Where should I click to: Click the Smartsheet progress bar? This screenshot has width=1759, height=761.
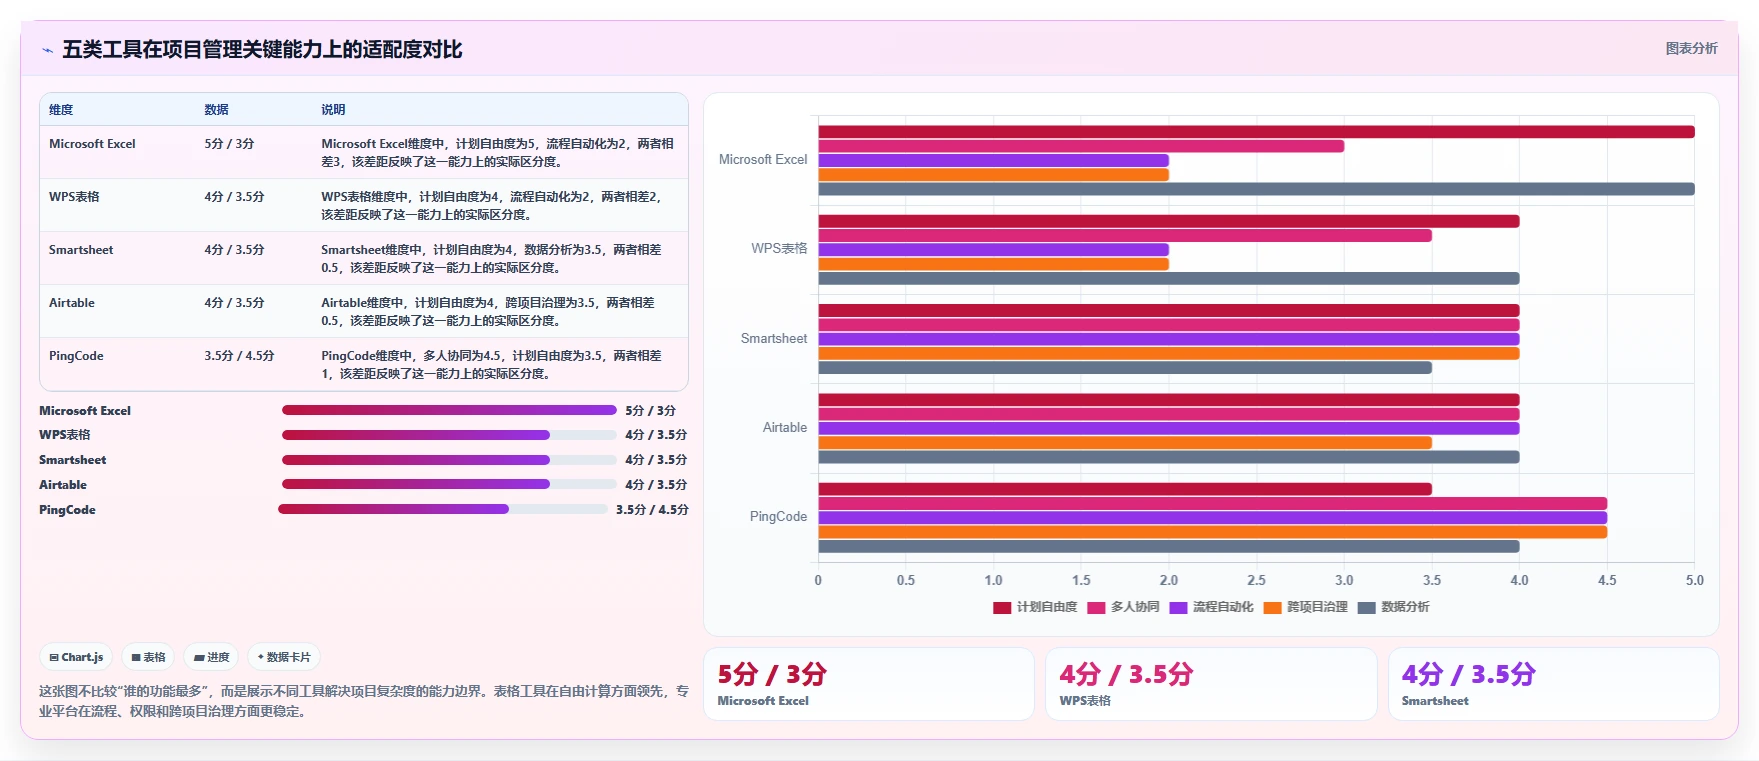(x=449, y=460)
